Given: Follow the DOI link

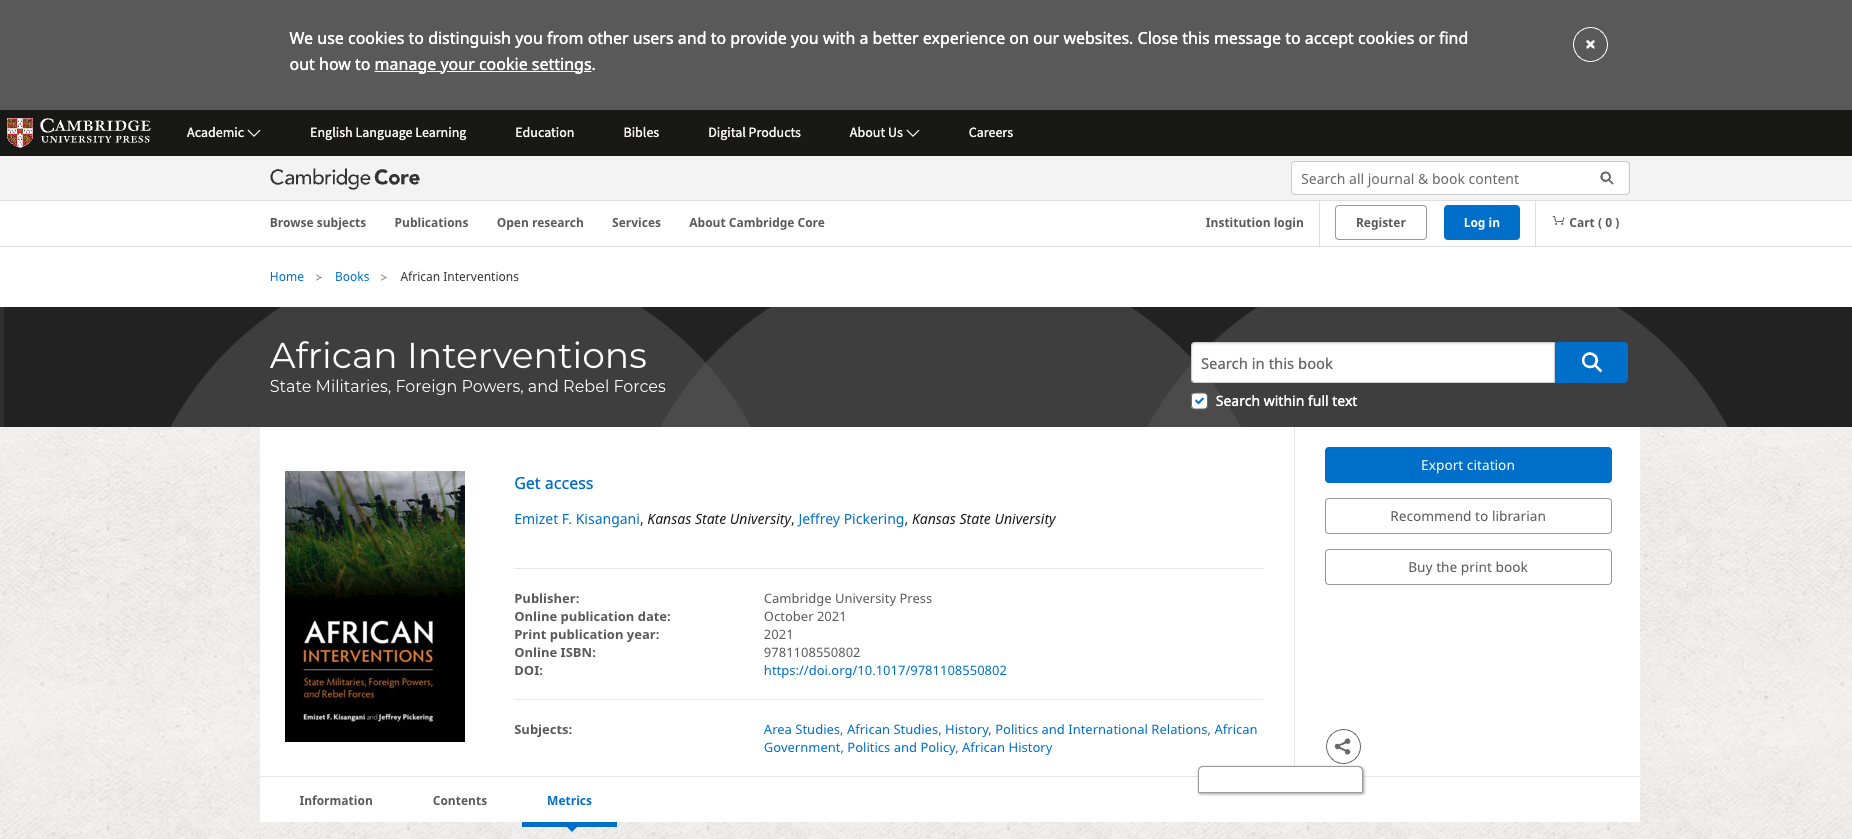Looking at the screenshot, I should pyautogui.click(x=884, y=671).
